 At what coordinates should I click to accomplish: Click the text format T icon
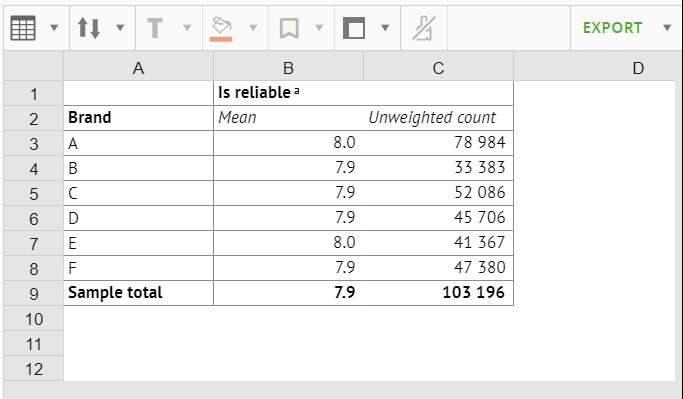(x=155, y=28)
